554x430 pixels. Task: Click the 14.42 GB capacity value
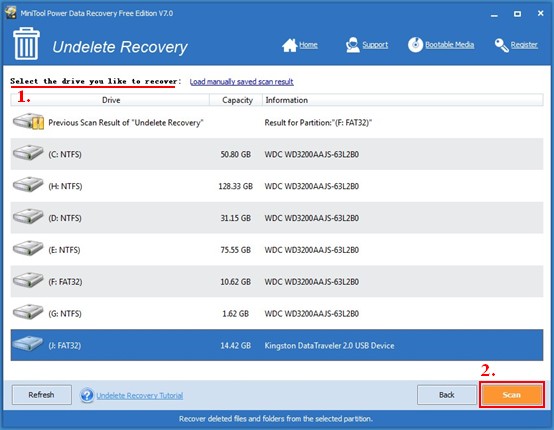pos(236,345)
